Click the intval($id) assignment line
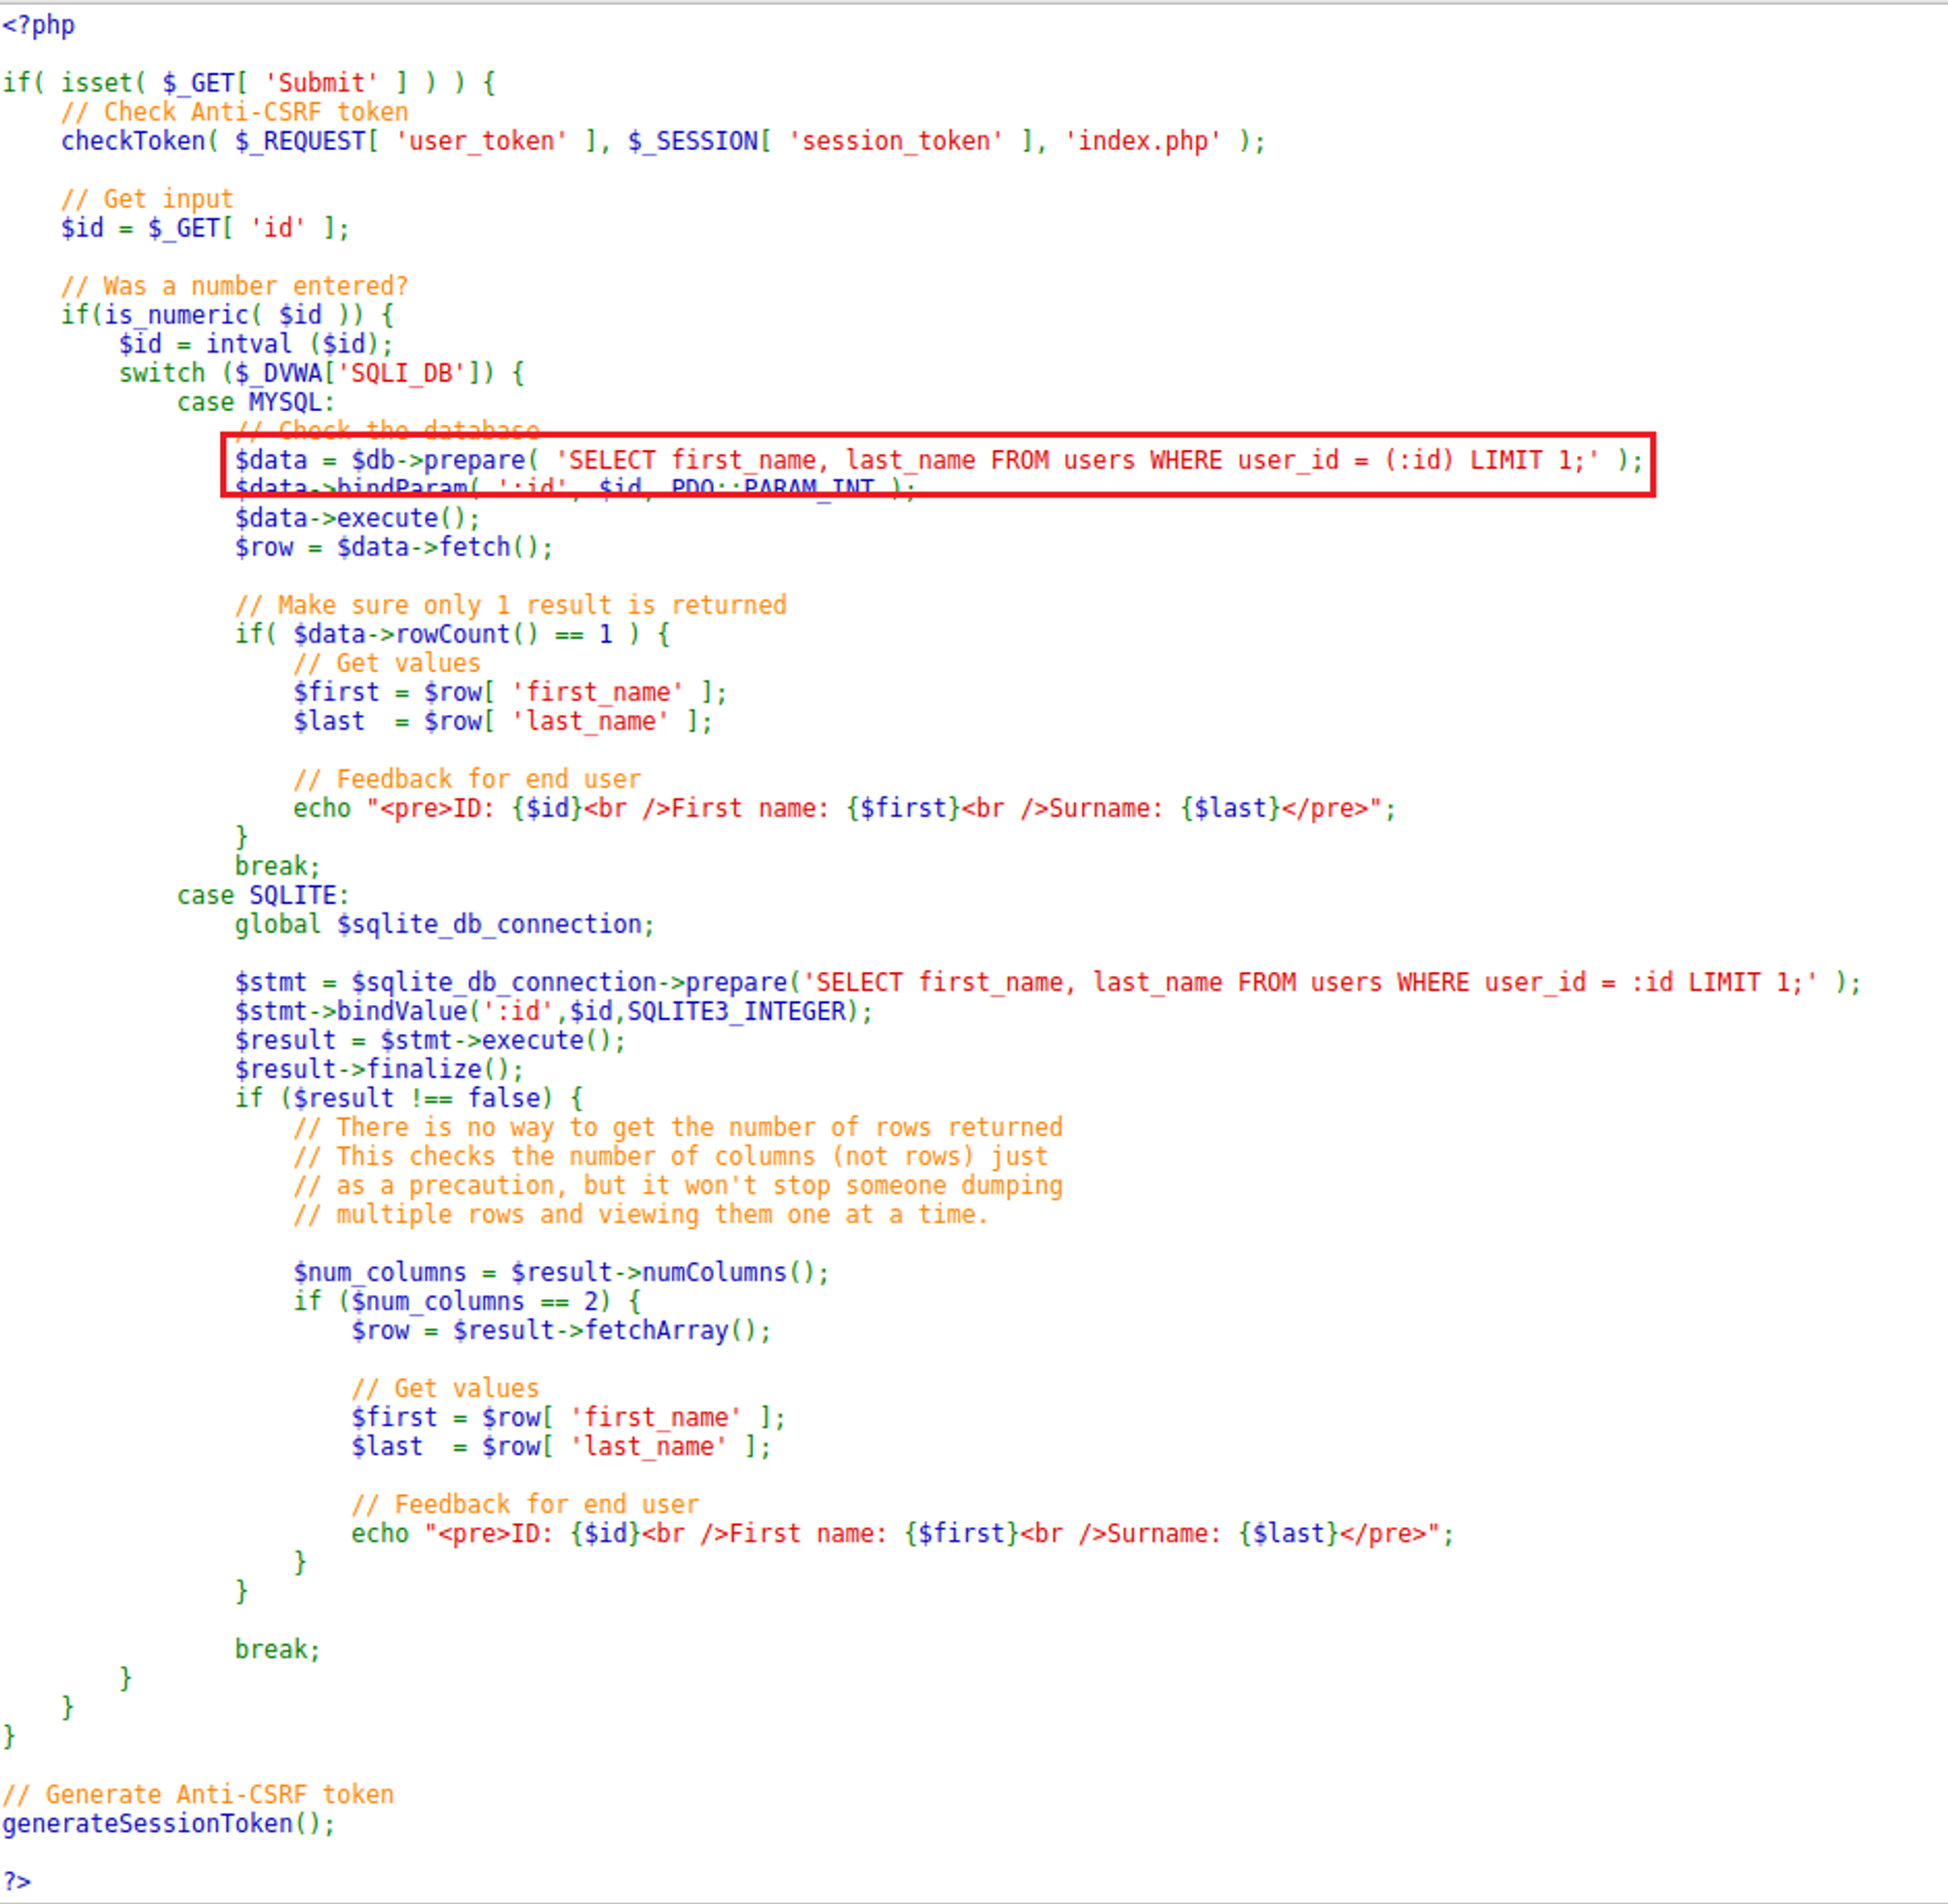This screenshot has width=1948, height=1904. (x=255, y=344)
